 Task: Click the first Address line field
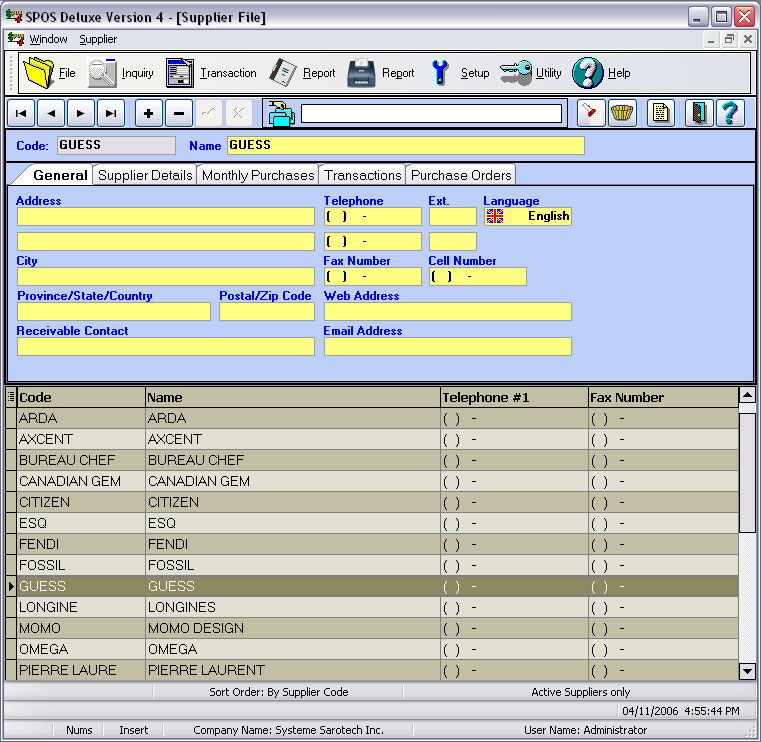(x=165, y=216)
